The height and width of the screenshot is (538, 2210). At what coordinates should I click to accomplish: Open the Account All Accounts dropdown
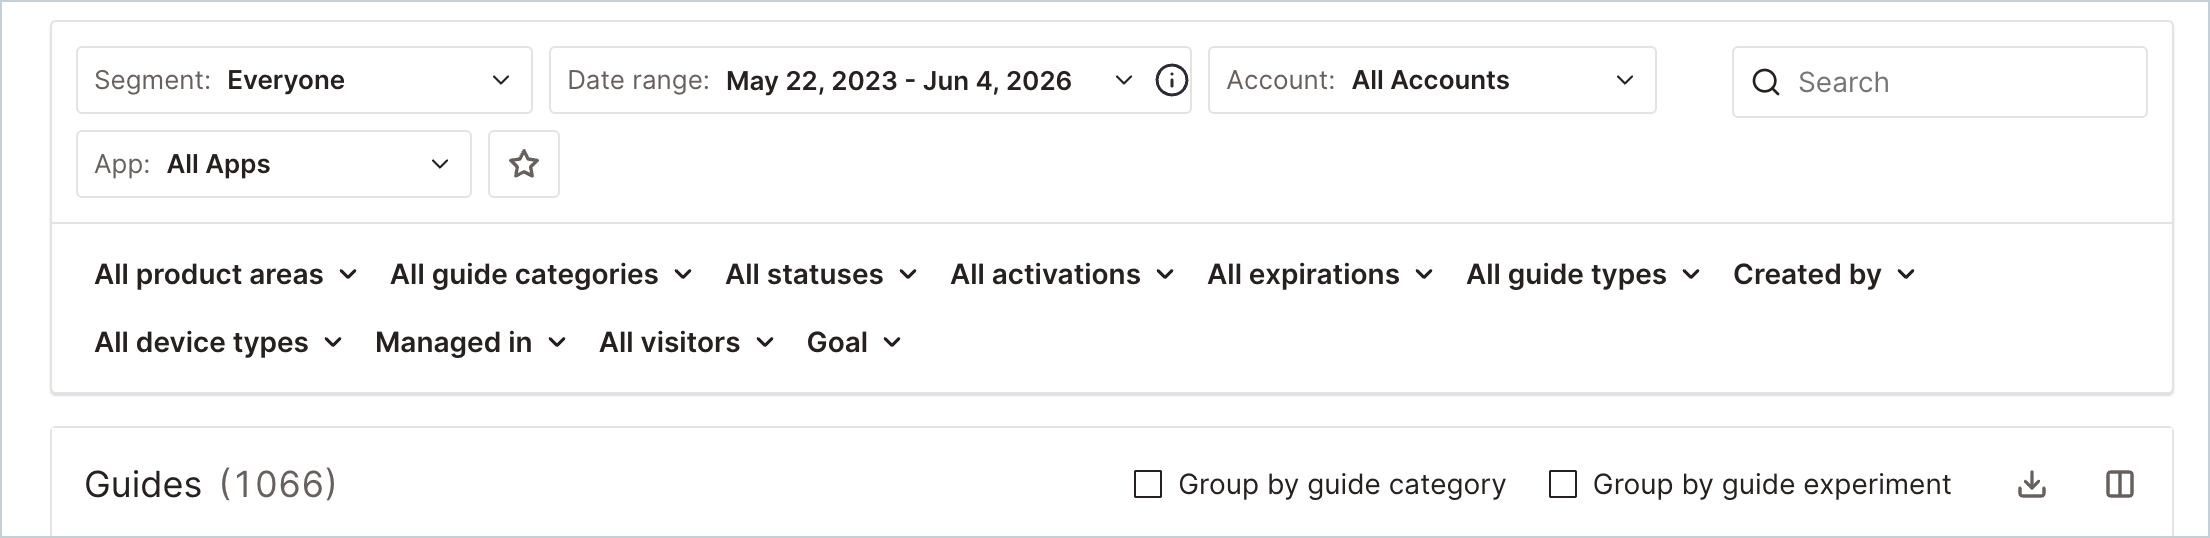pyautogui.click(x=1432, y=80)
